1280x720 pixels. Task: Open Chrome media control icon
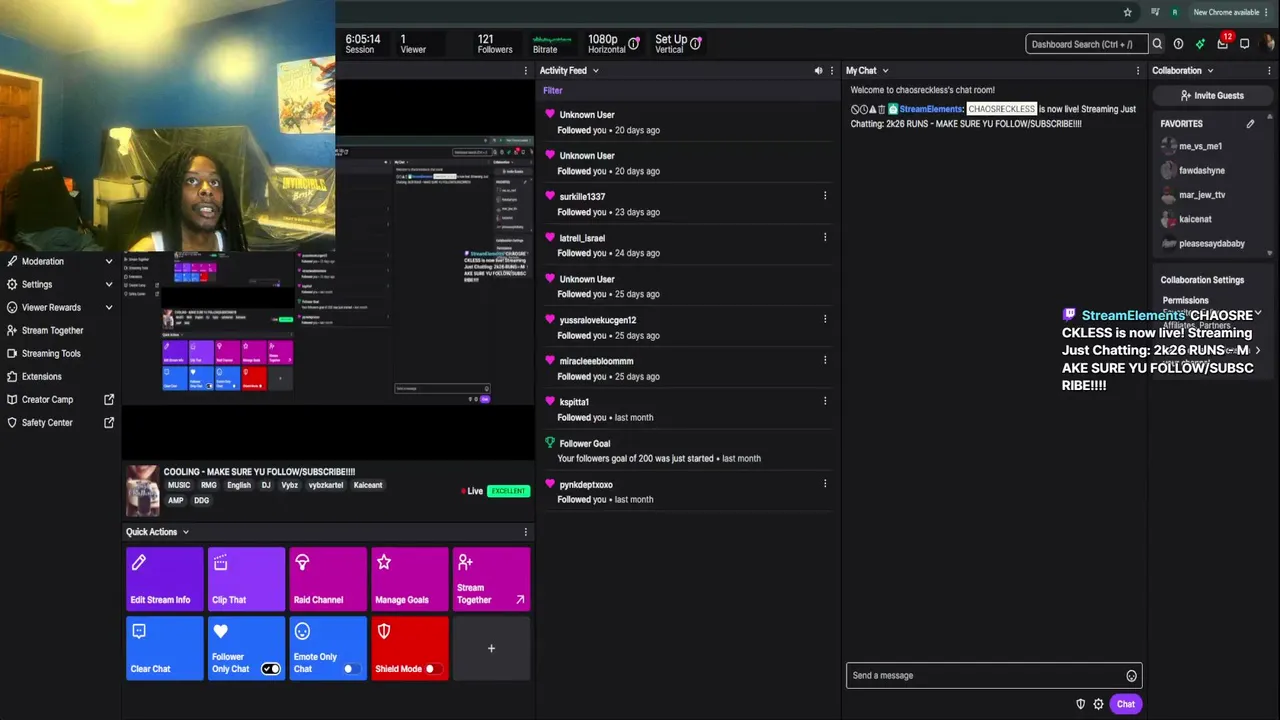pos(1155,12)
